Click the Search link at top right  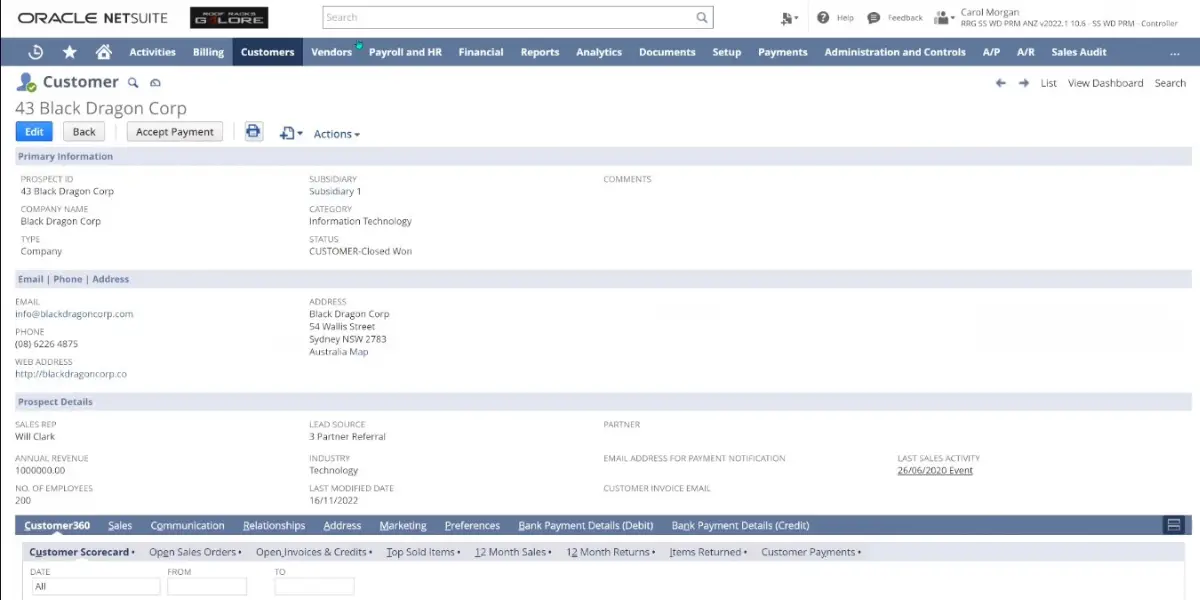pyautogui.click(x=1170, y=83)
